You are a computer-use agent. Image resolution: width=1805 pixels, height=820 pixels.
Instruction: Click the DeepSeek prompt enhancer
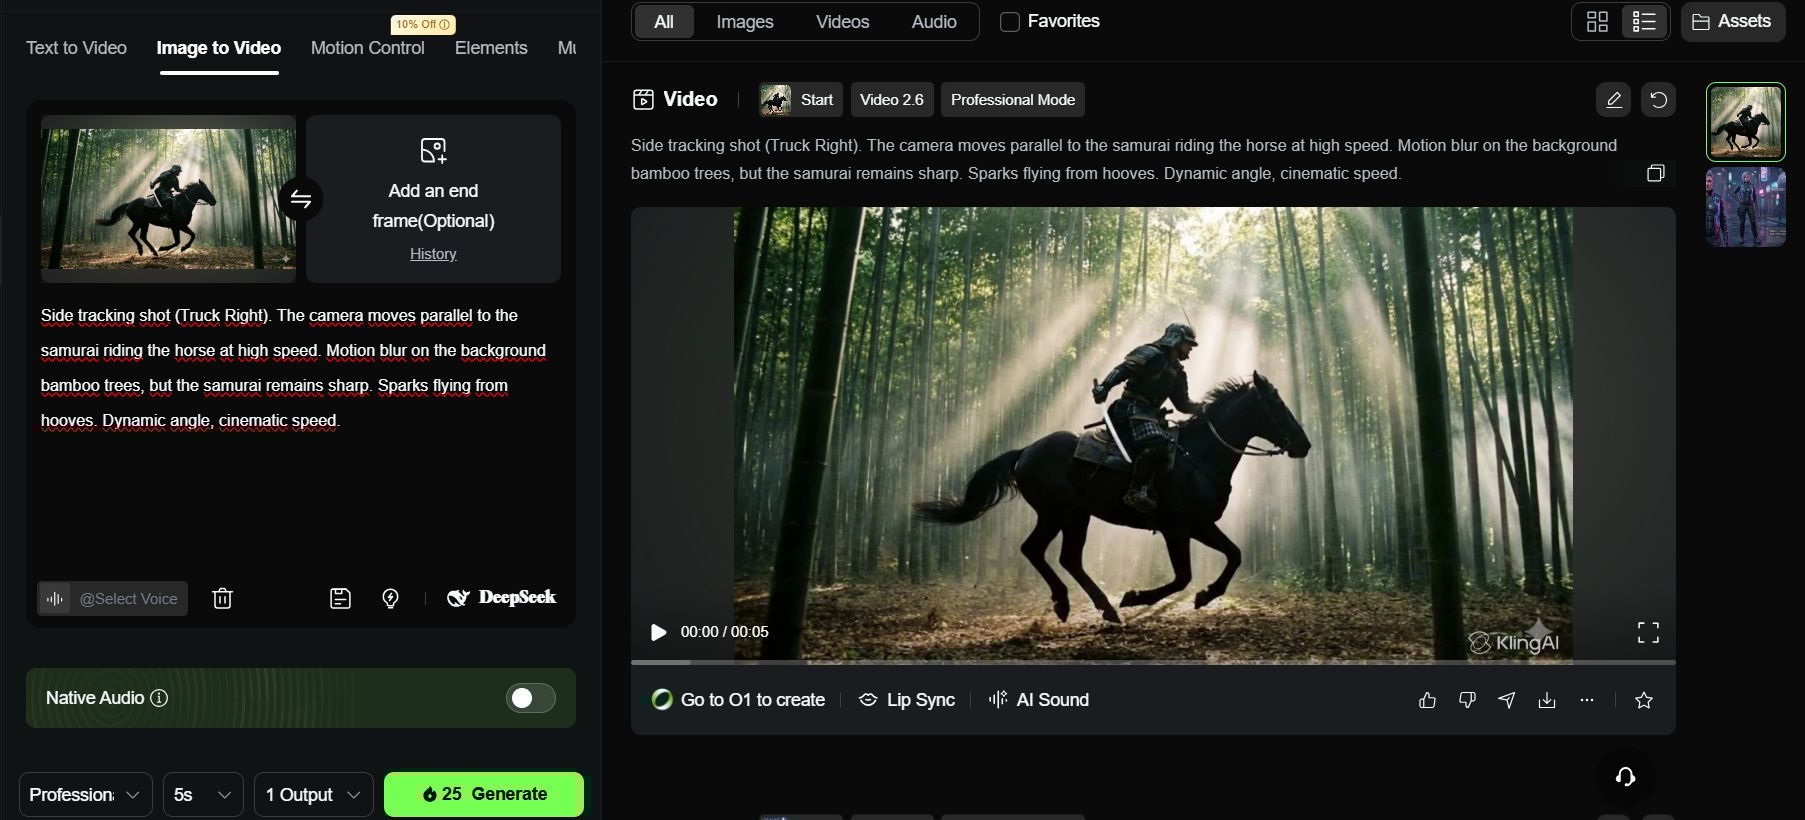(x=501, y=597)
